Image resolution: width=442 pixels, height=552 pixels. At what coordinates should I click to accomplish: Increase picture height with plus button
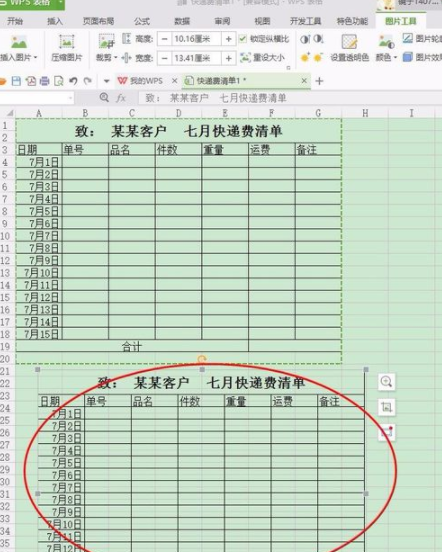point(228,39)
